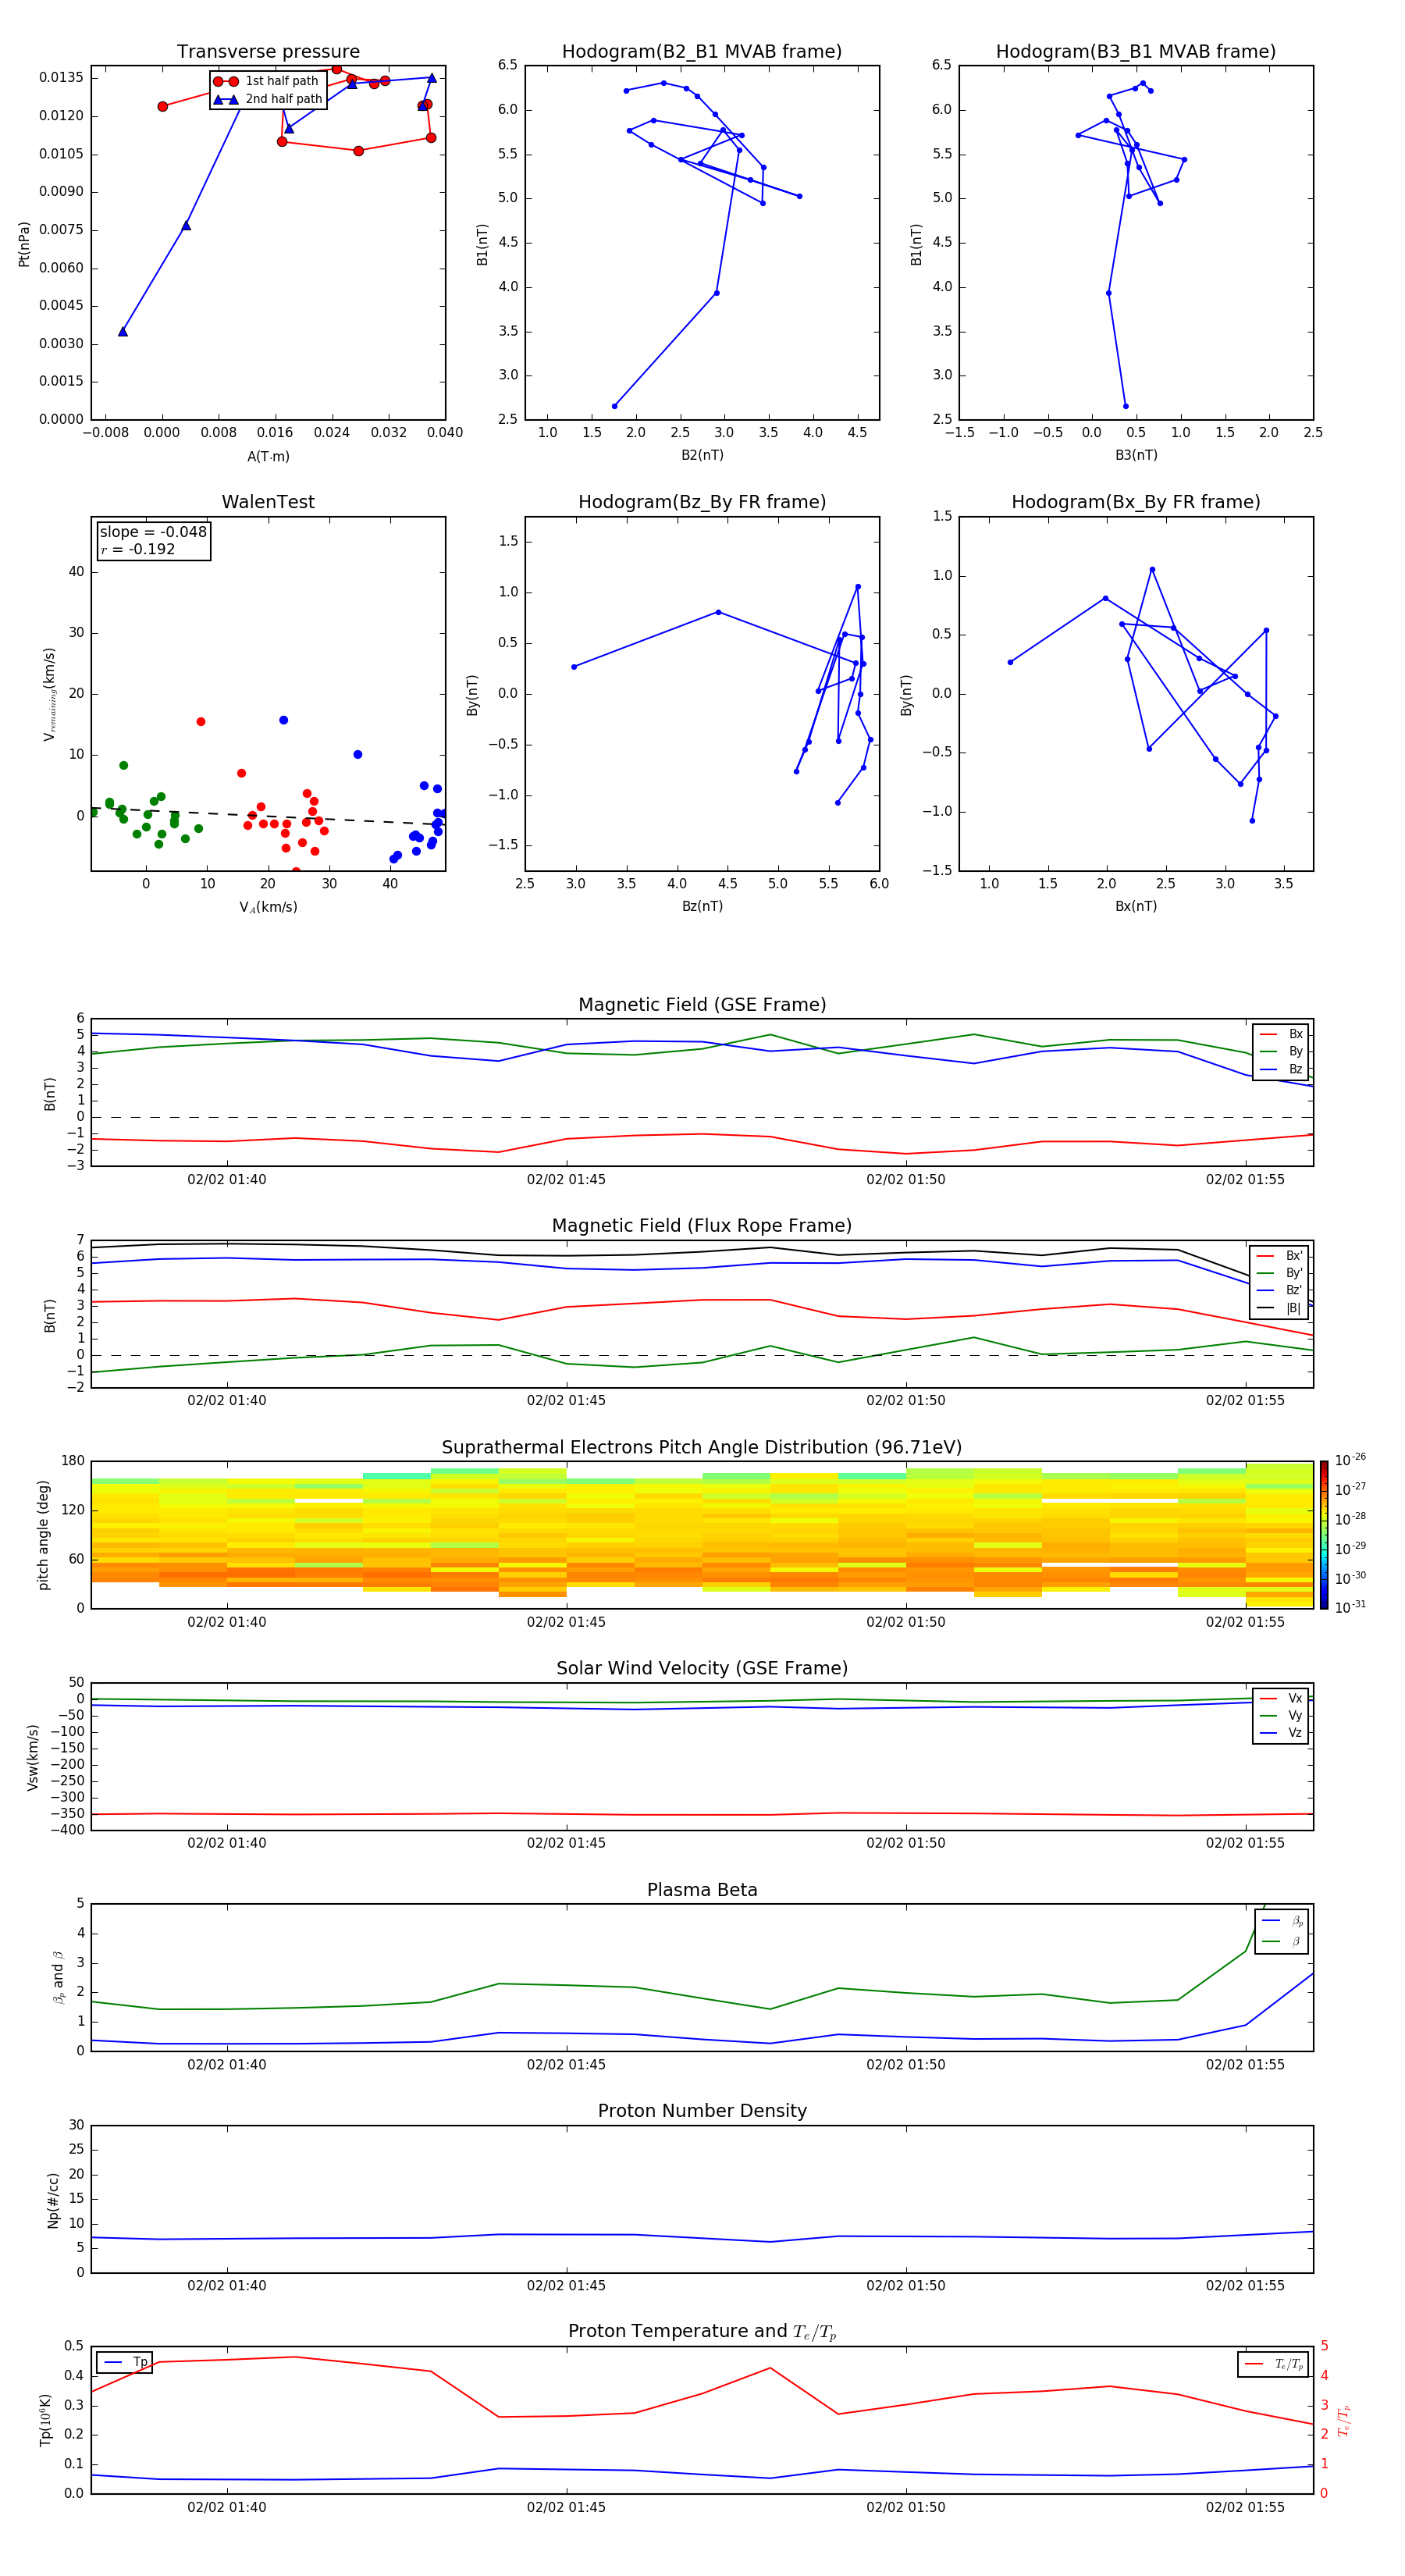Click the lowest point in B2_B1 hodogram
1405x2576 pixels.
(614, 406)
